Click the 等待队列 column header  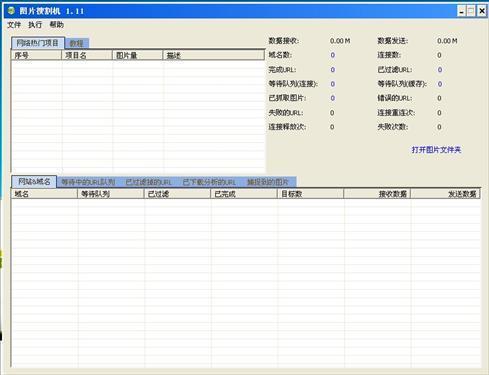click(x=111, y=194)
